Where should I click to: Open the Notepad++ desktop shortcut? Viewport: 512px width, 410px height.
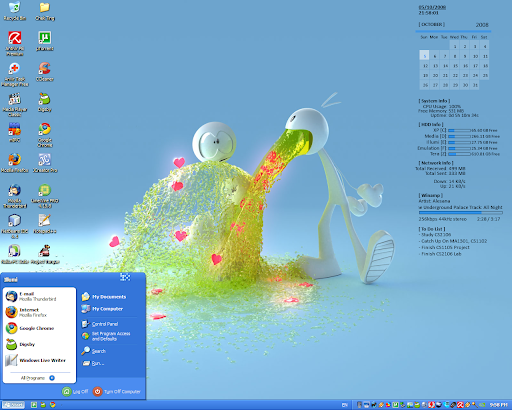[45, 224]
